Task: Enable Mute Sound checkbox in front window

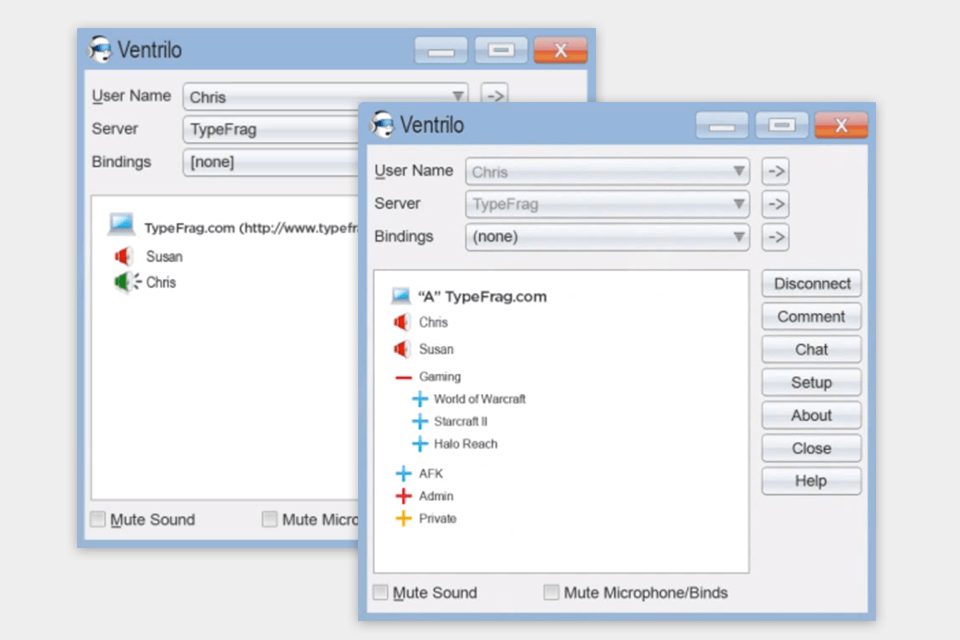Action: point(381,593)
